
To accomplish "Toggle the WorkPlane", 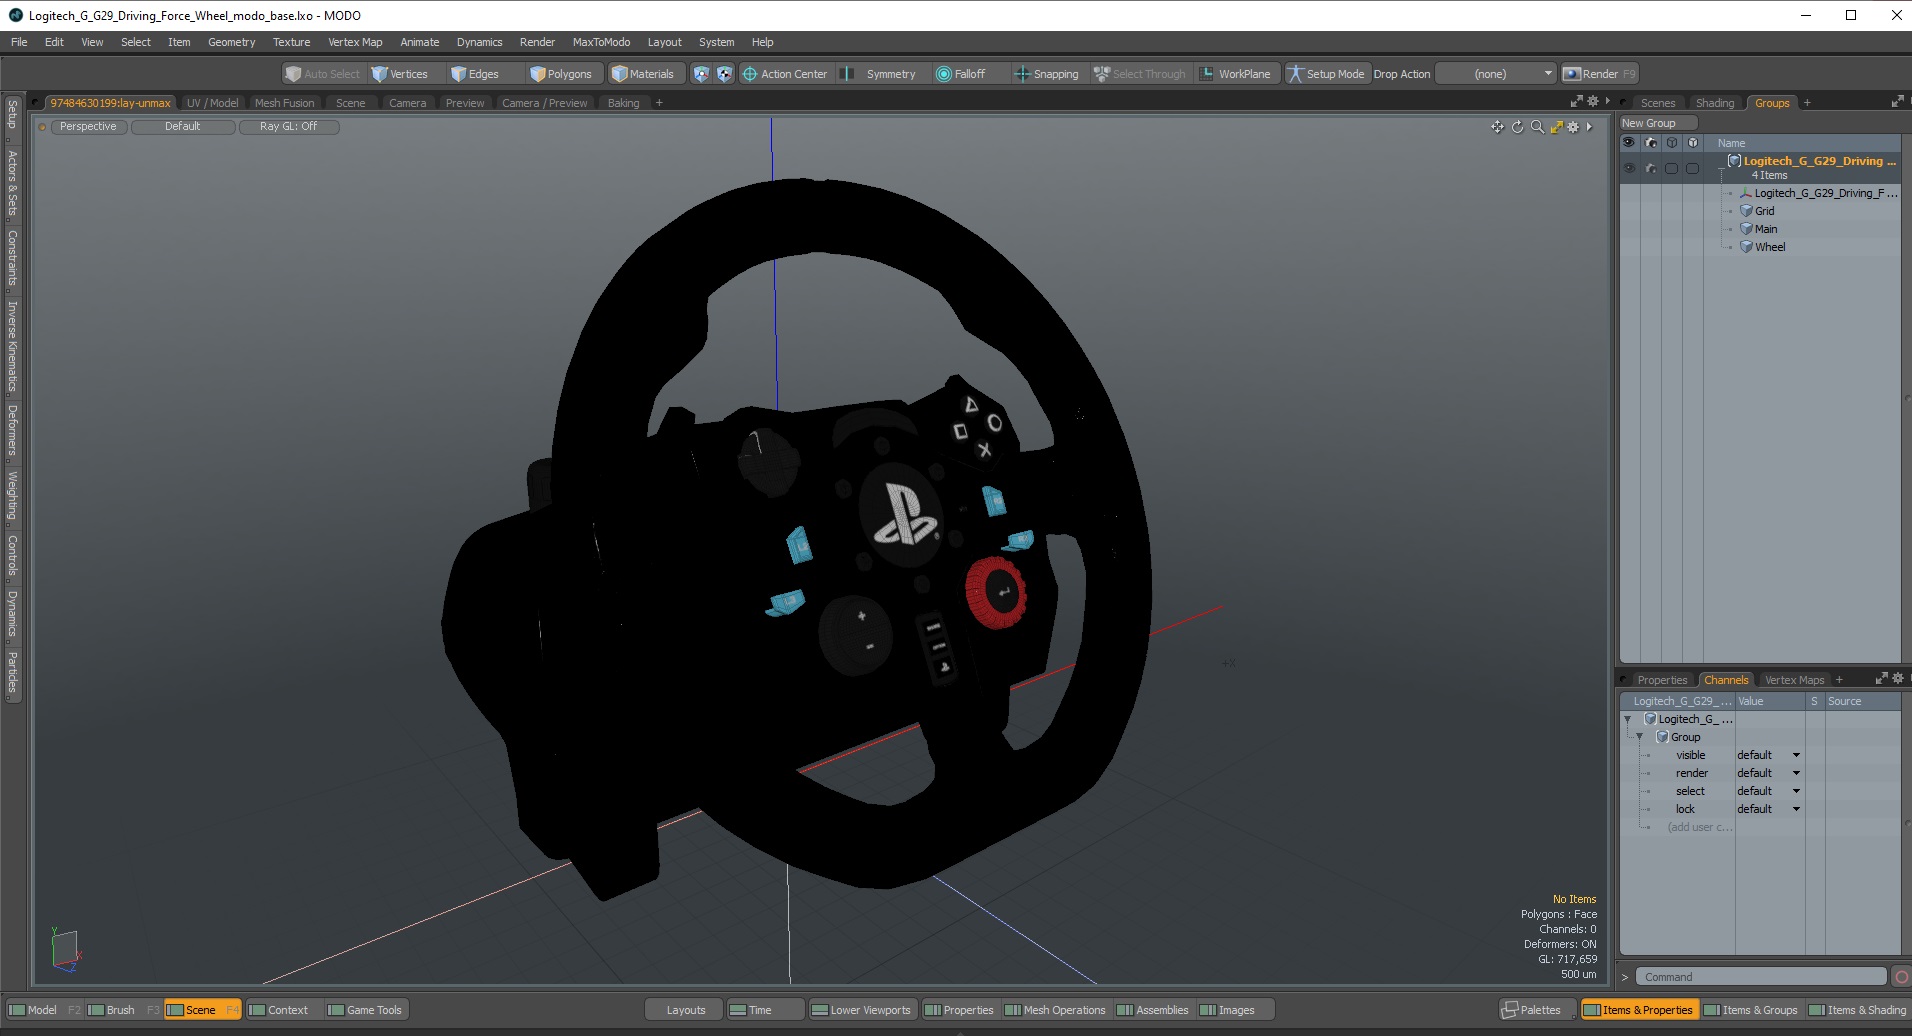I will coord(1236,74).
